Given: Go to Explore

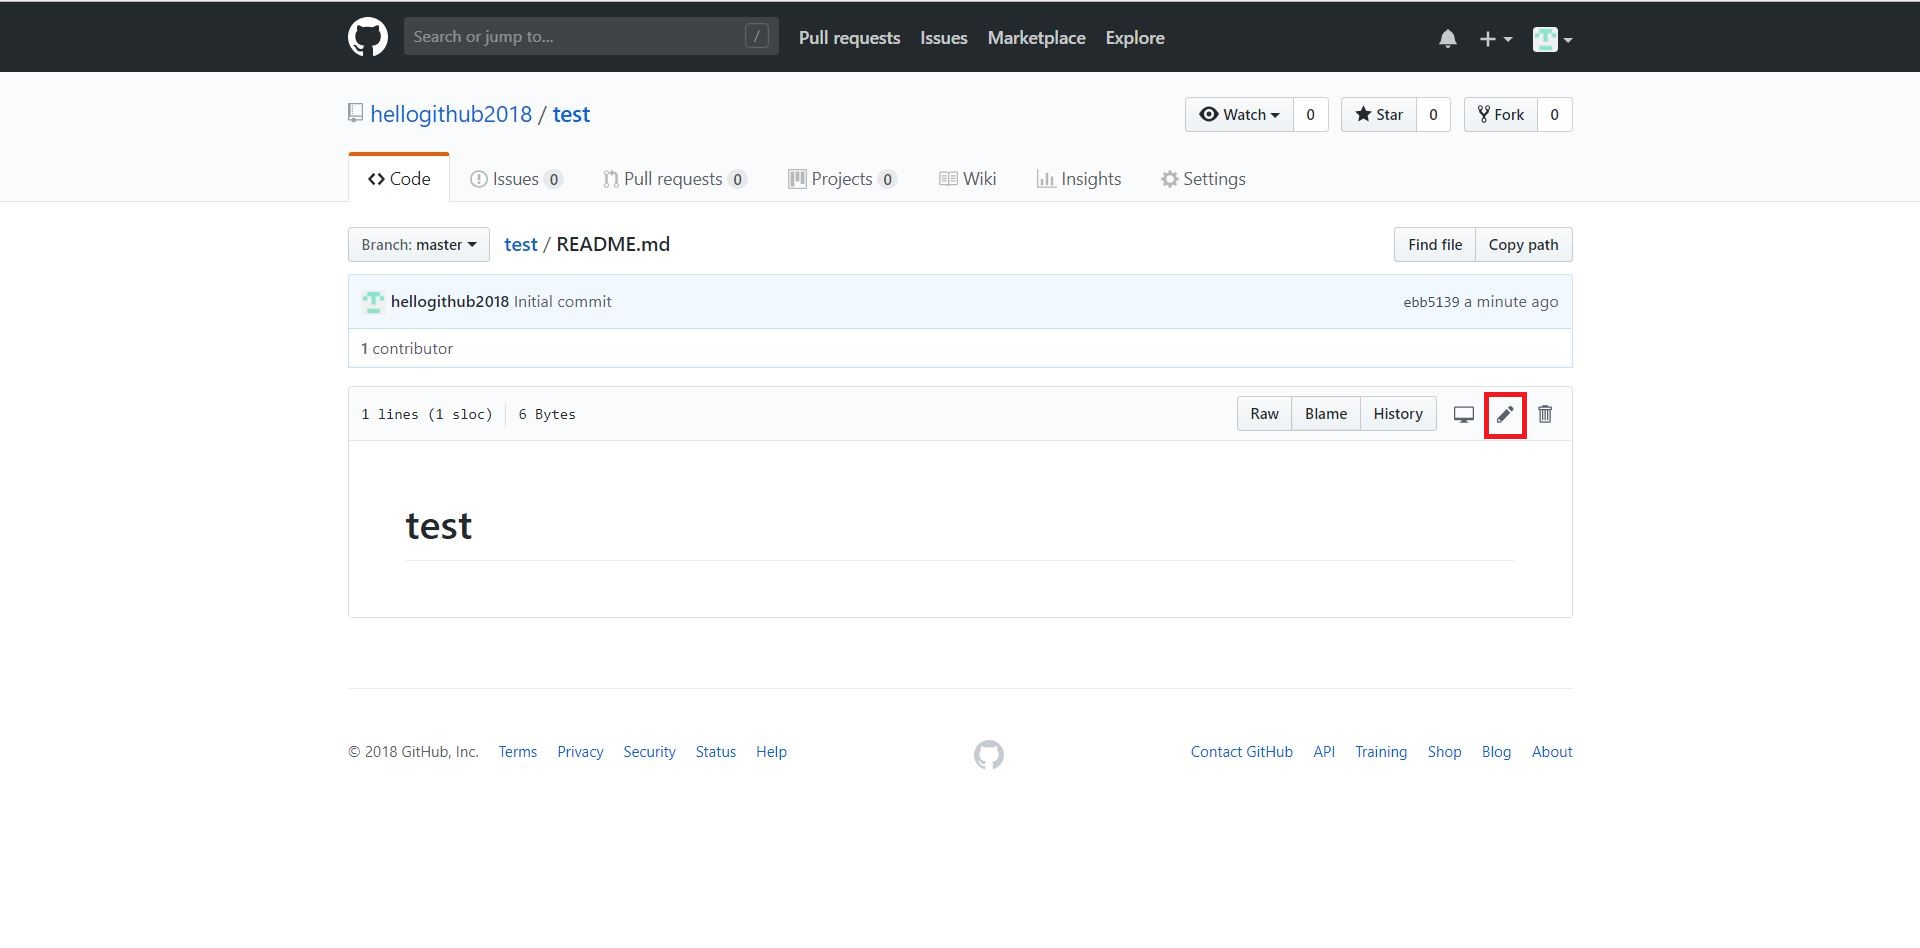Looking at the screenshot, I should click(x=1135, y=38).
